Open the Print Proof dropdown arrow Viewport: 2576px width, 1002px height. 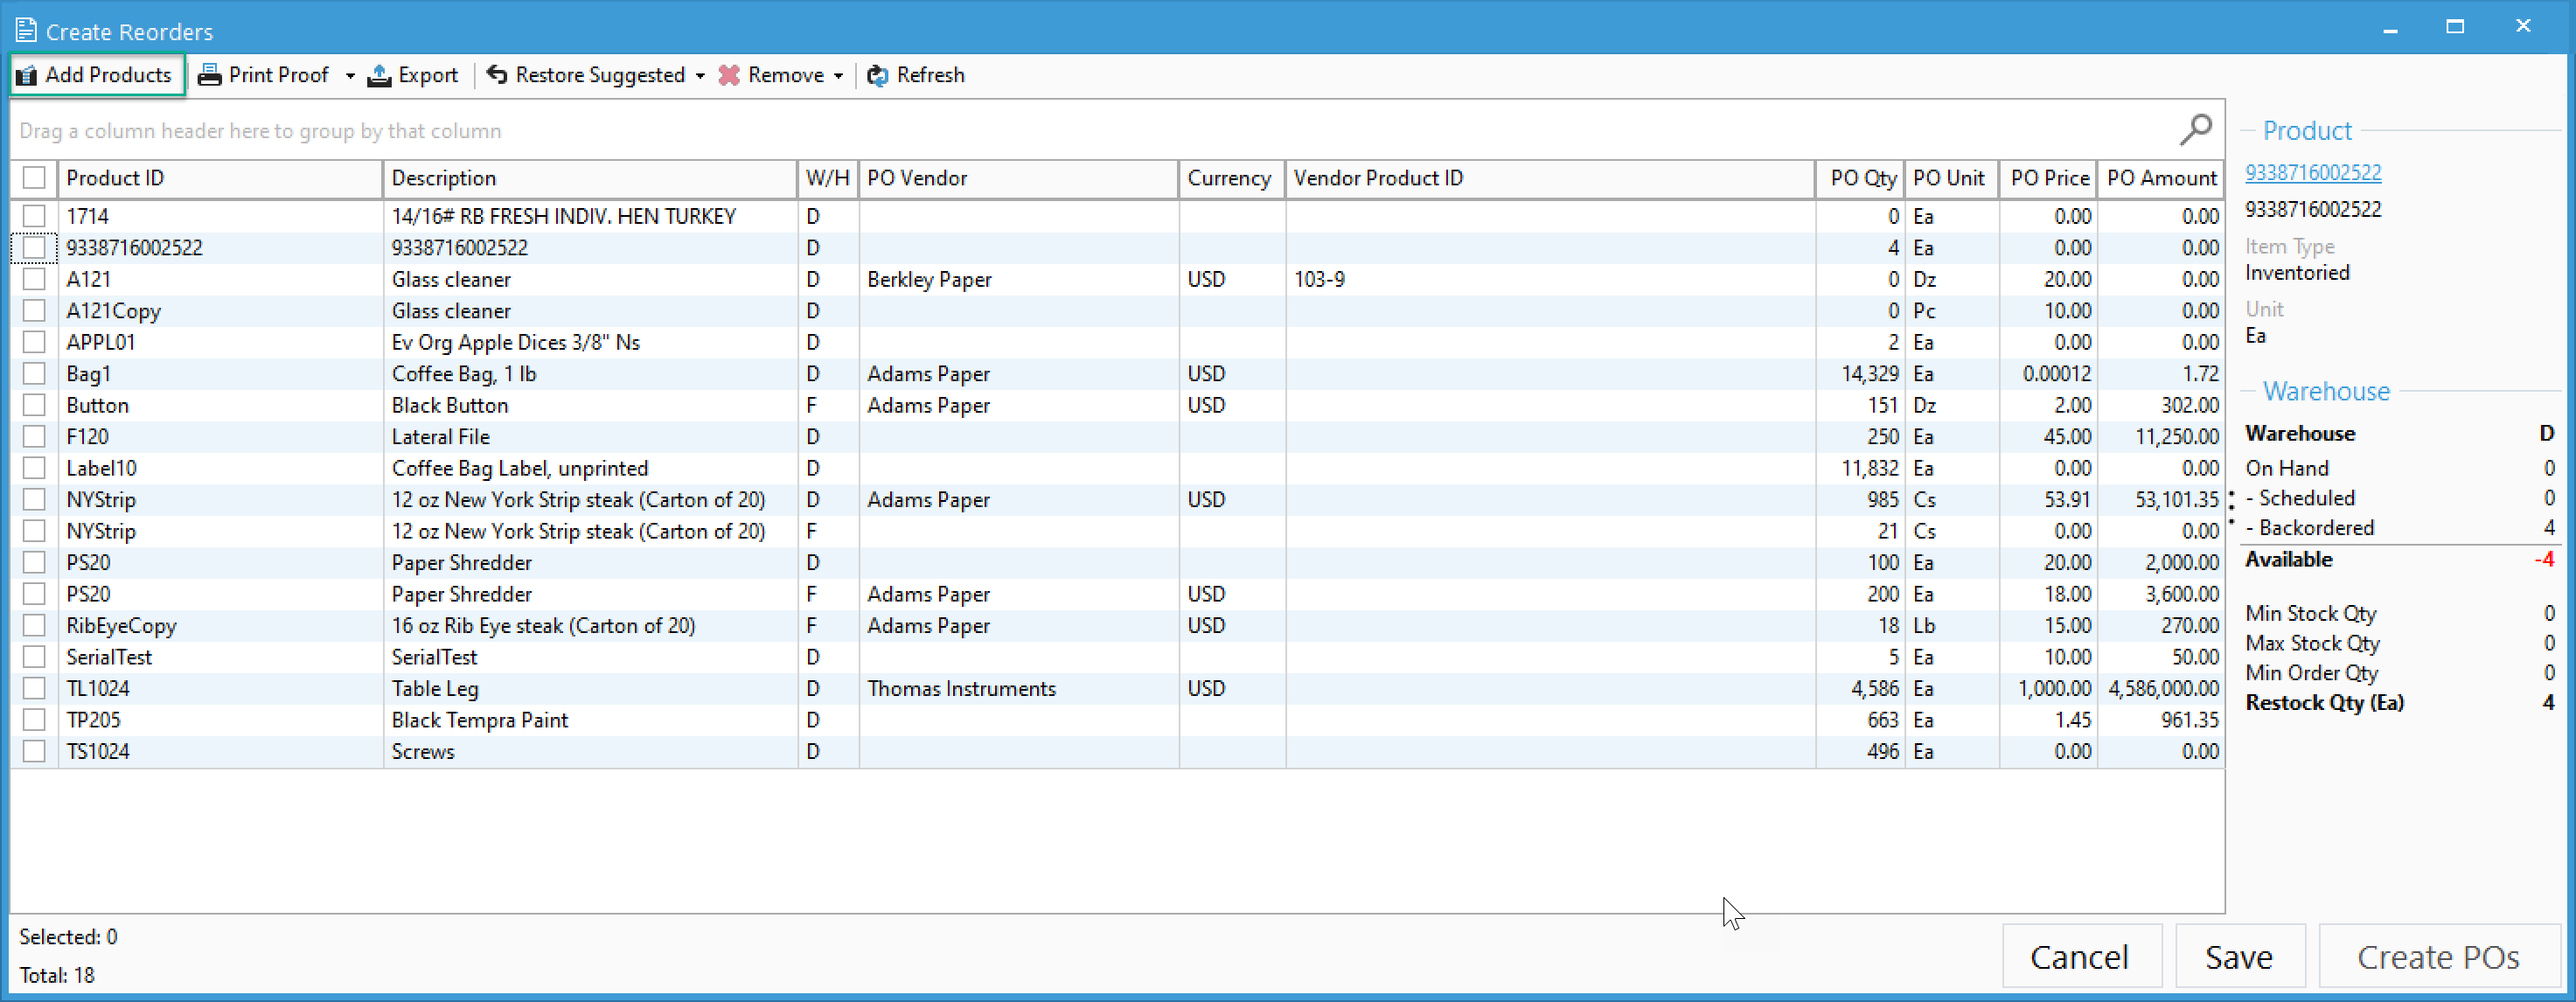click(350, 74)
